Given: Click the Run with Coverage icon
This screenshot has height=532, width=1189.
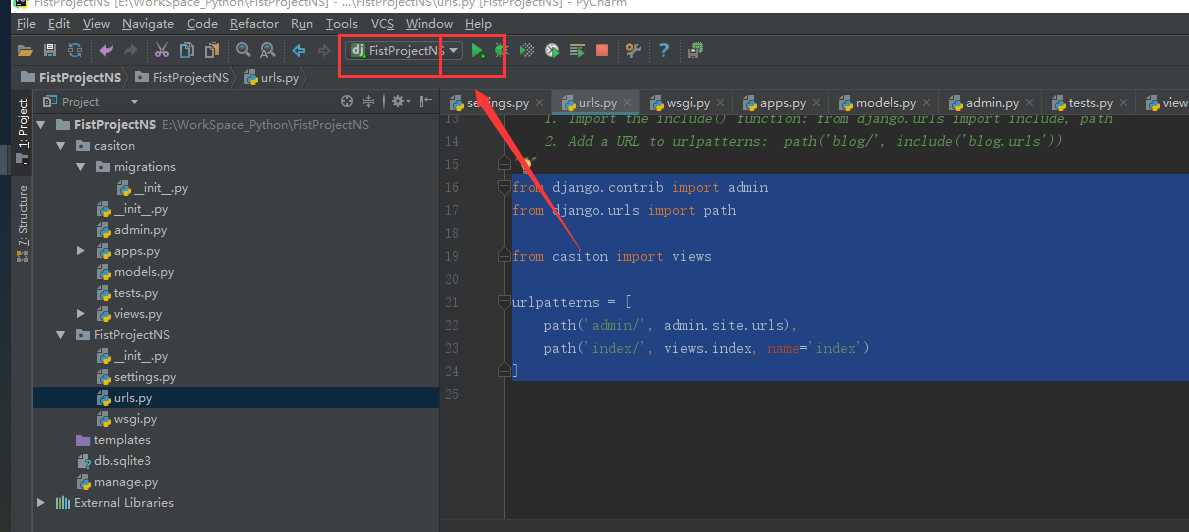Looking at the screenshot, I should click(526, 51).
